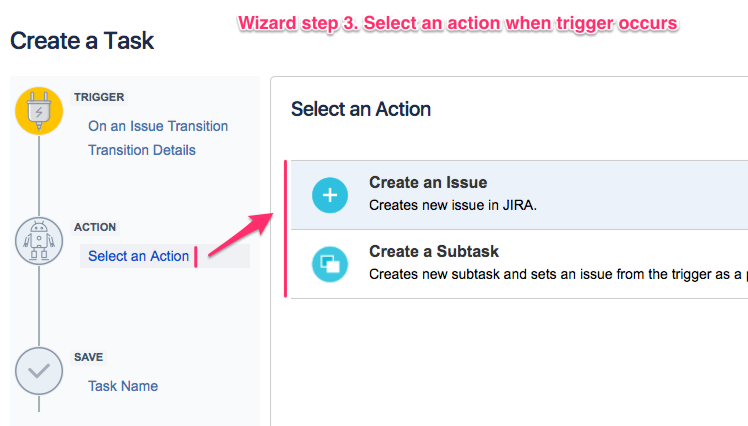Jump to the Task Name step
This screenshot has width=748, height=426.
tap(123, 386)
